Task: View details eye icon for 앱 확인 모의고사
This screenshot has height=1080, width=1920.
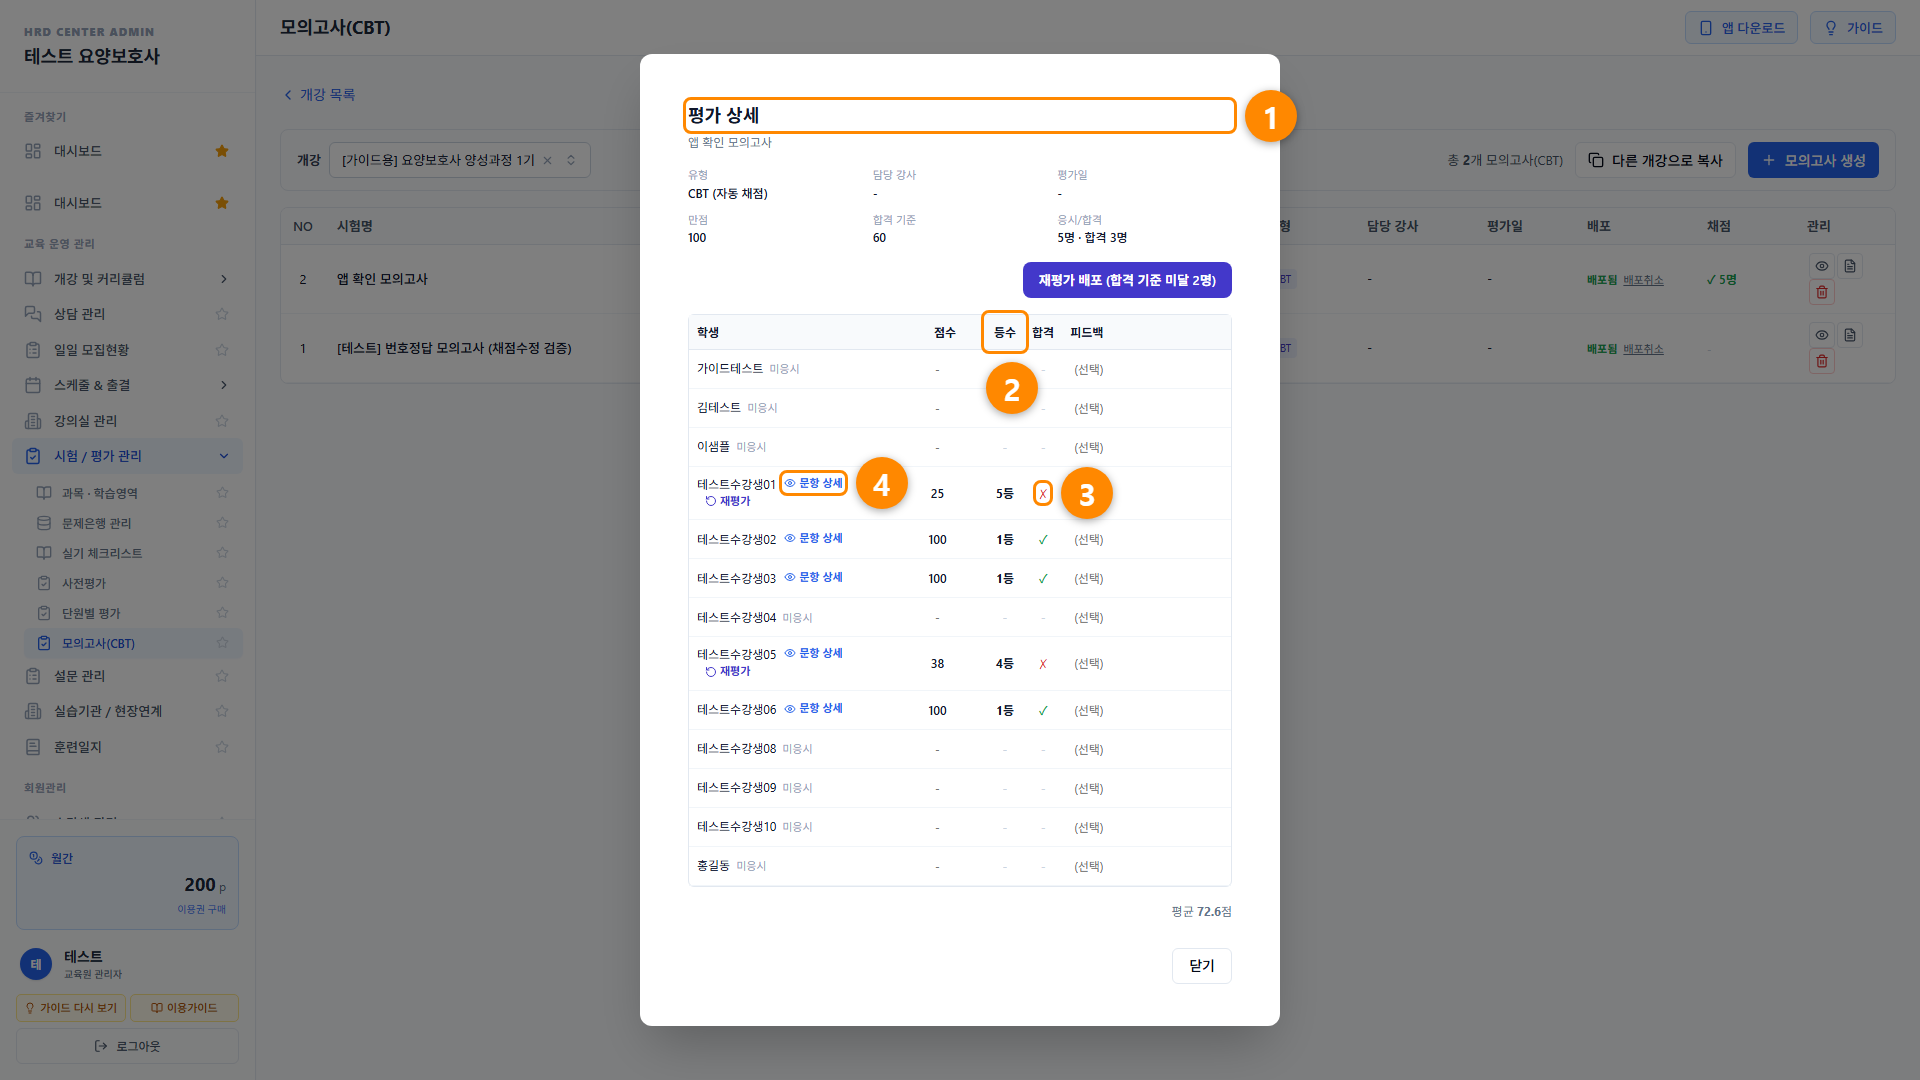Action: tap(1822, 266)
